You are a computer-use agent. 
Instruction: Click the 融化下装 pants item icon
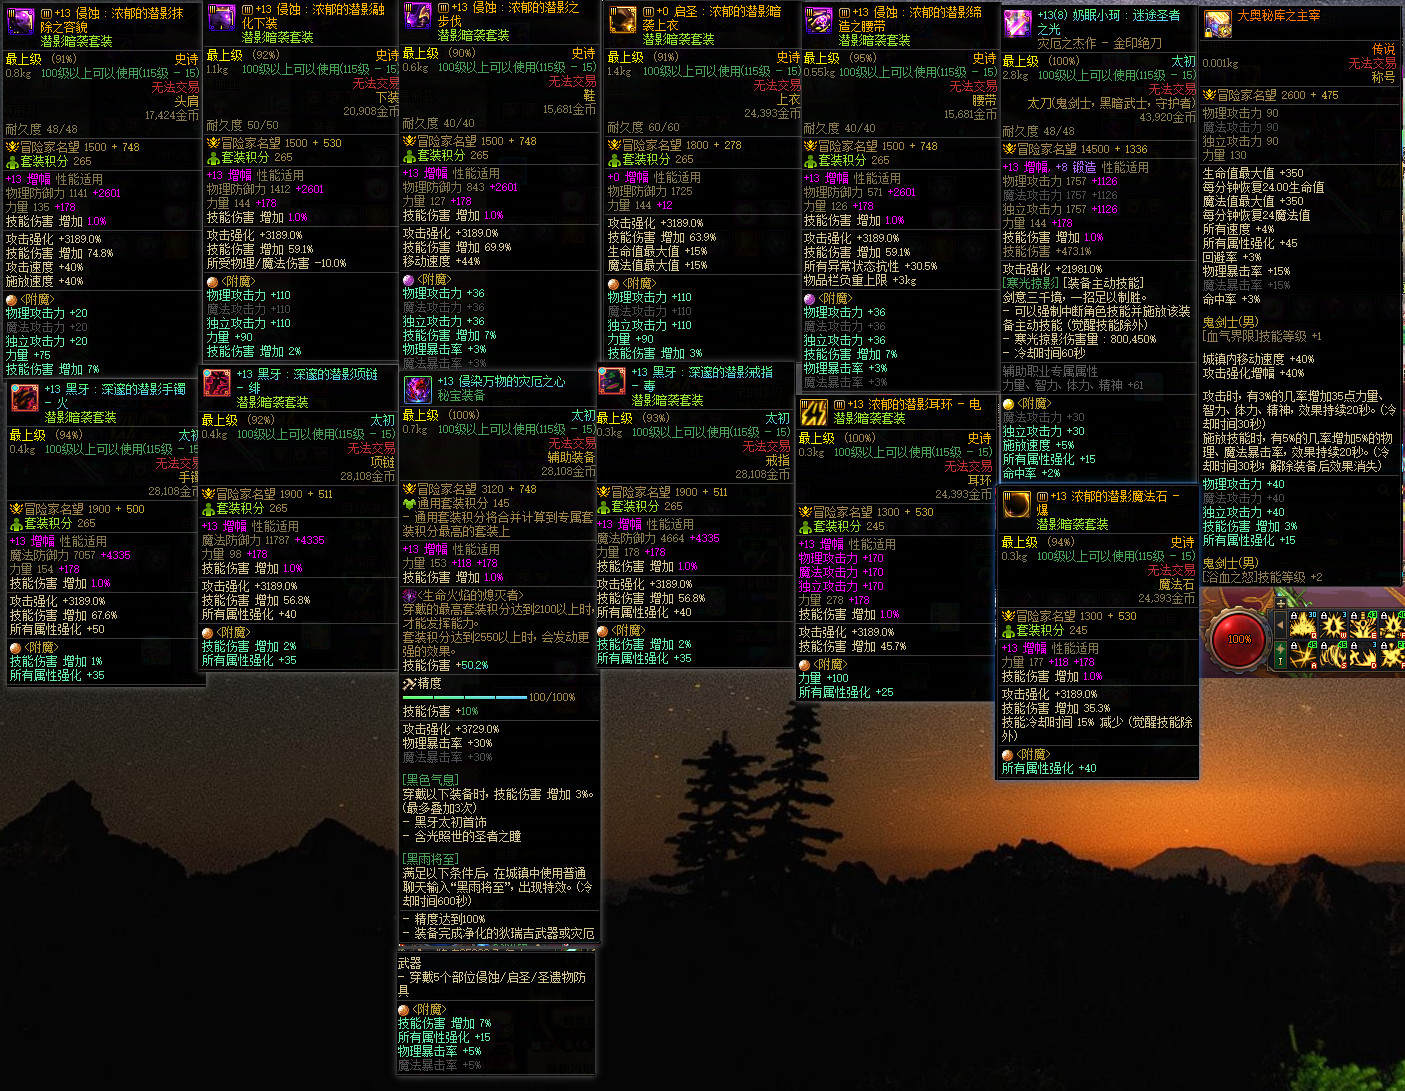(221, 19)
